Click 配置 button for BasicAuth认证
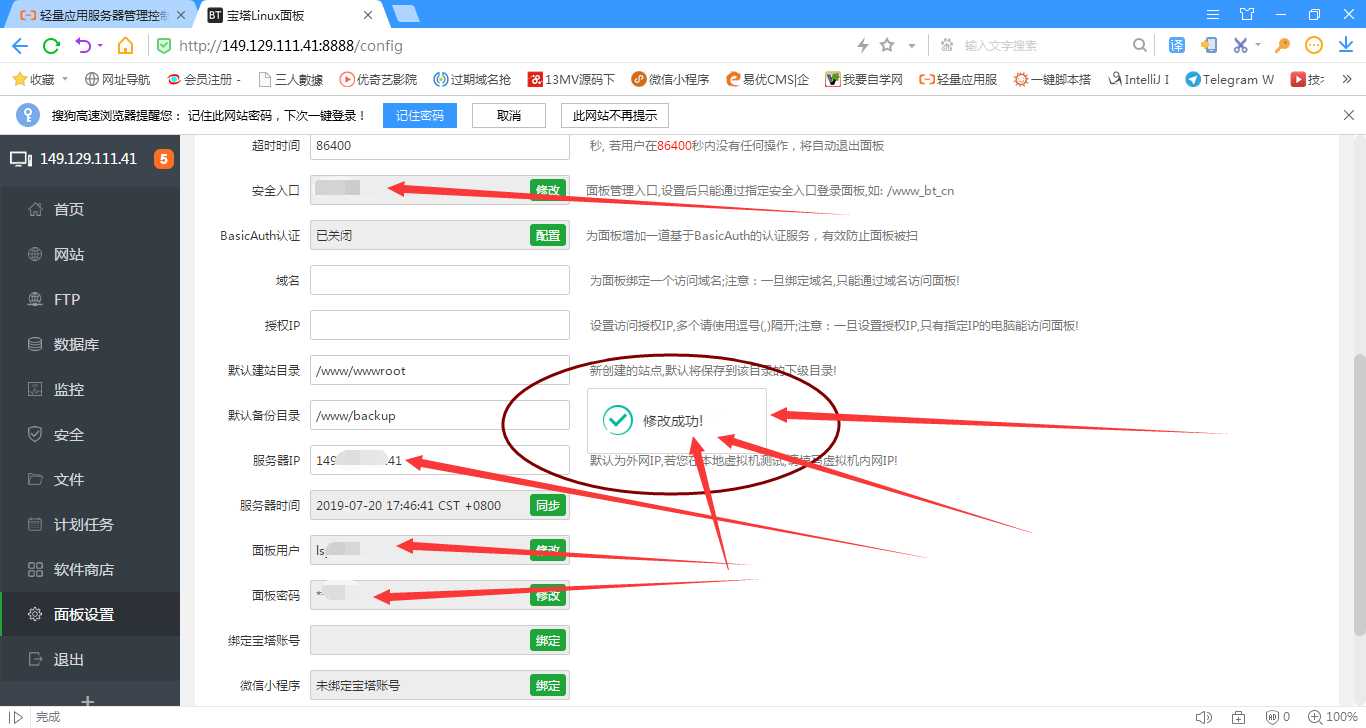 tap(548, 235)
